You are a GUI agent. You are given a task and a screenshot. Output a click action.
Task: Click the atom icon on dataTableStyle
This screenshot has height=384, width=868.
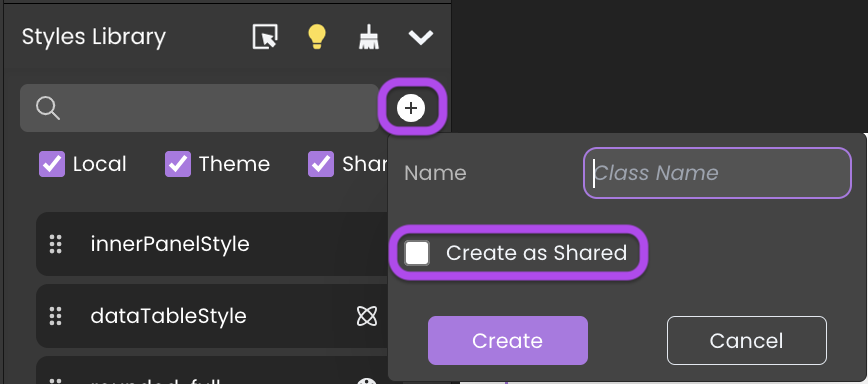[366, 316]
